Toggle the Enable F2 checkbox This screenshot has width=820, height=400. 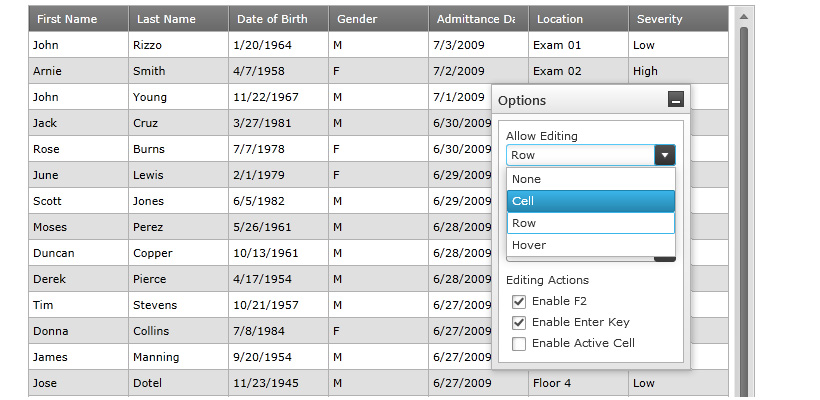519,302
